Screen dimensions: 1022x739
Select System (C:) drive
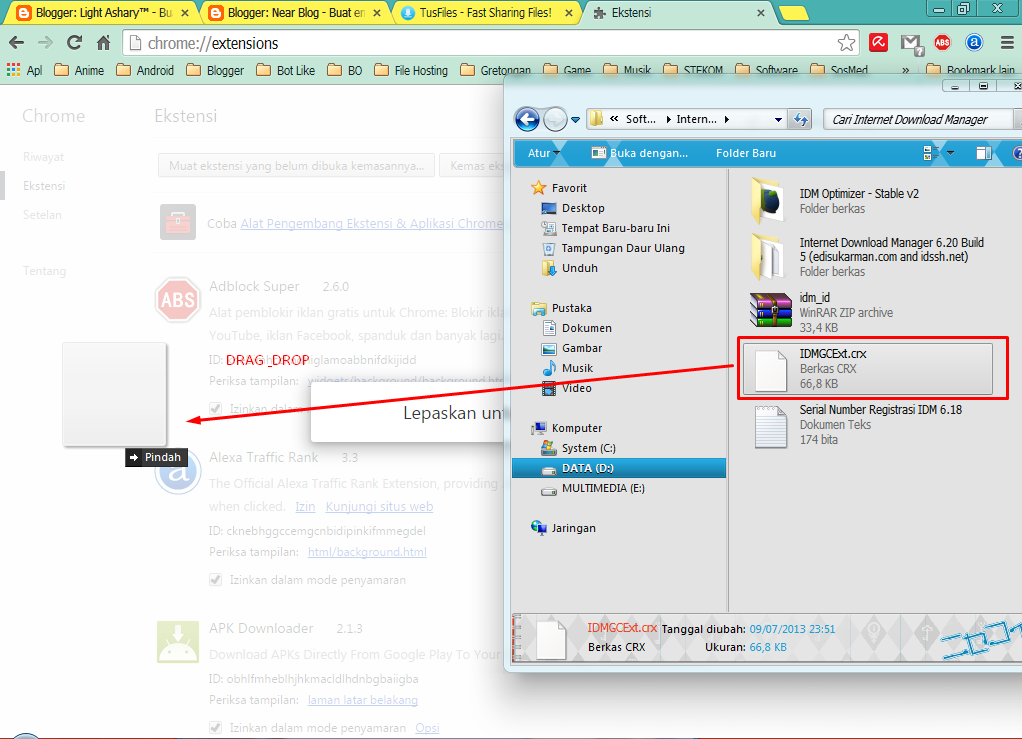[578, 448]
